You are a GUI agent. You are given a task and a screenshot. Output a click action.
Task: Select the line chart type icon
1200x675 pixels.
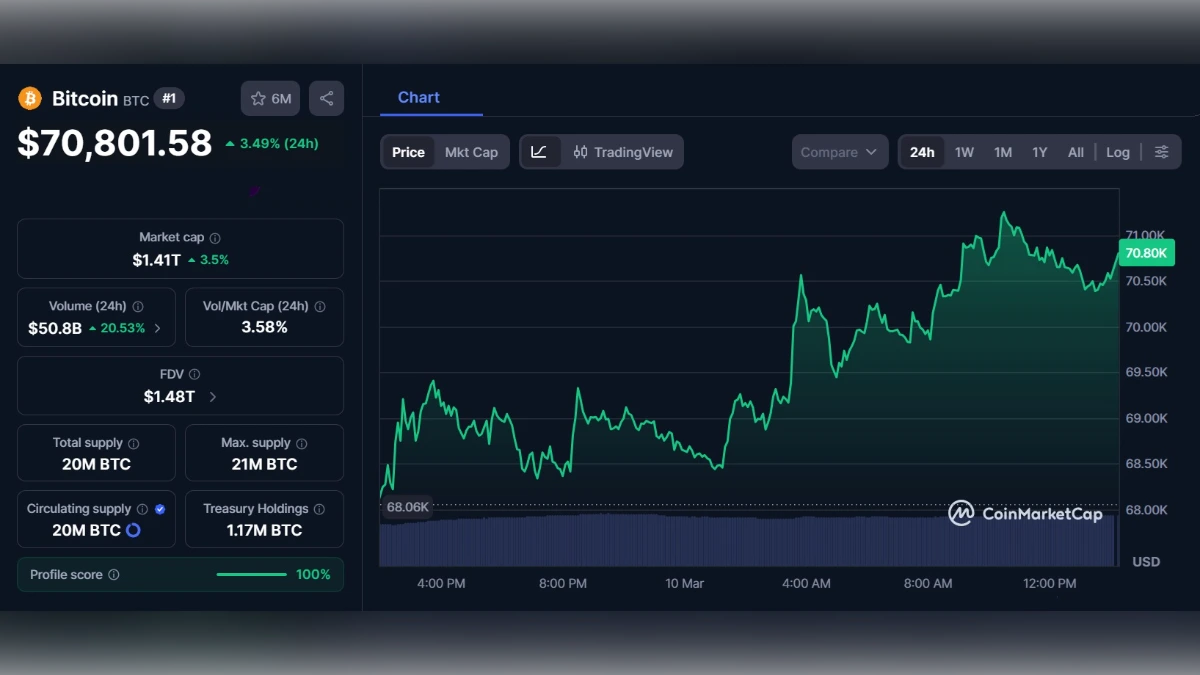[539, 151]
